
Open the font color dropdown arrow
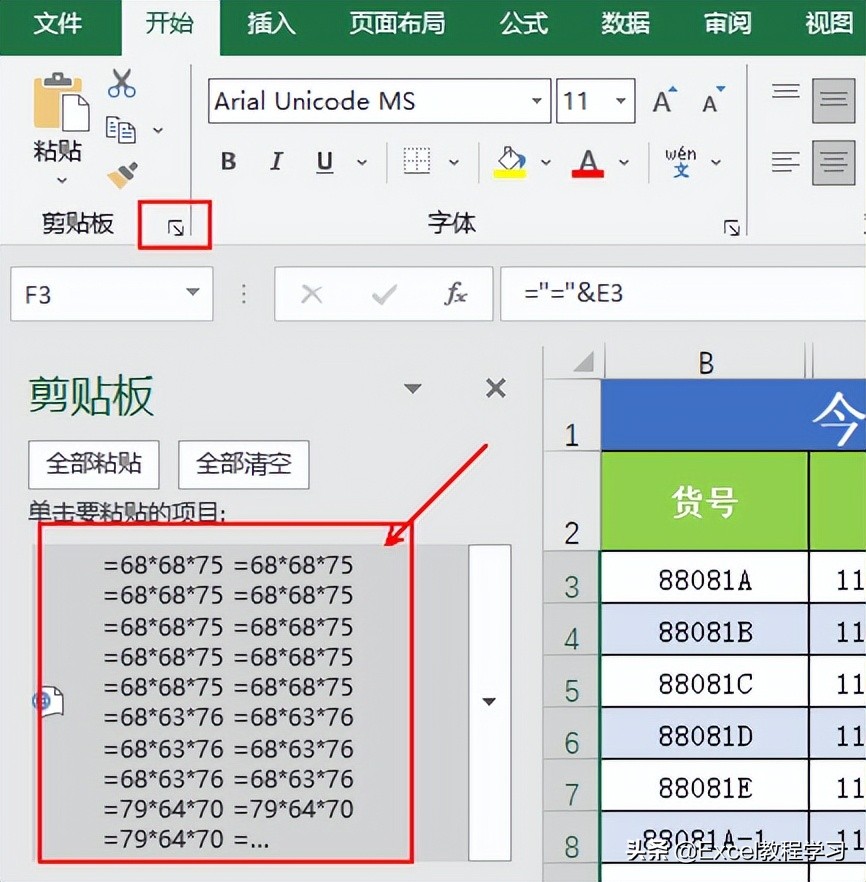(x=624, y=163)
